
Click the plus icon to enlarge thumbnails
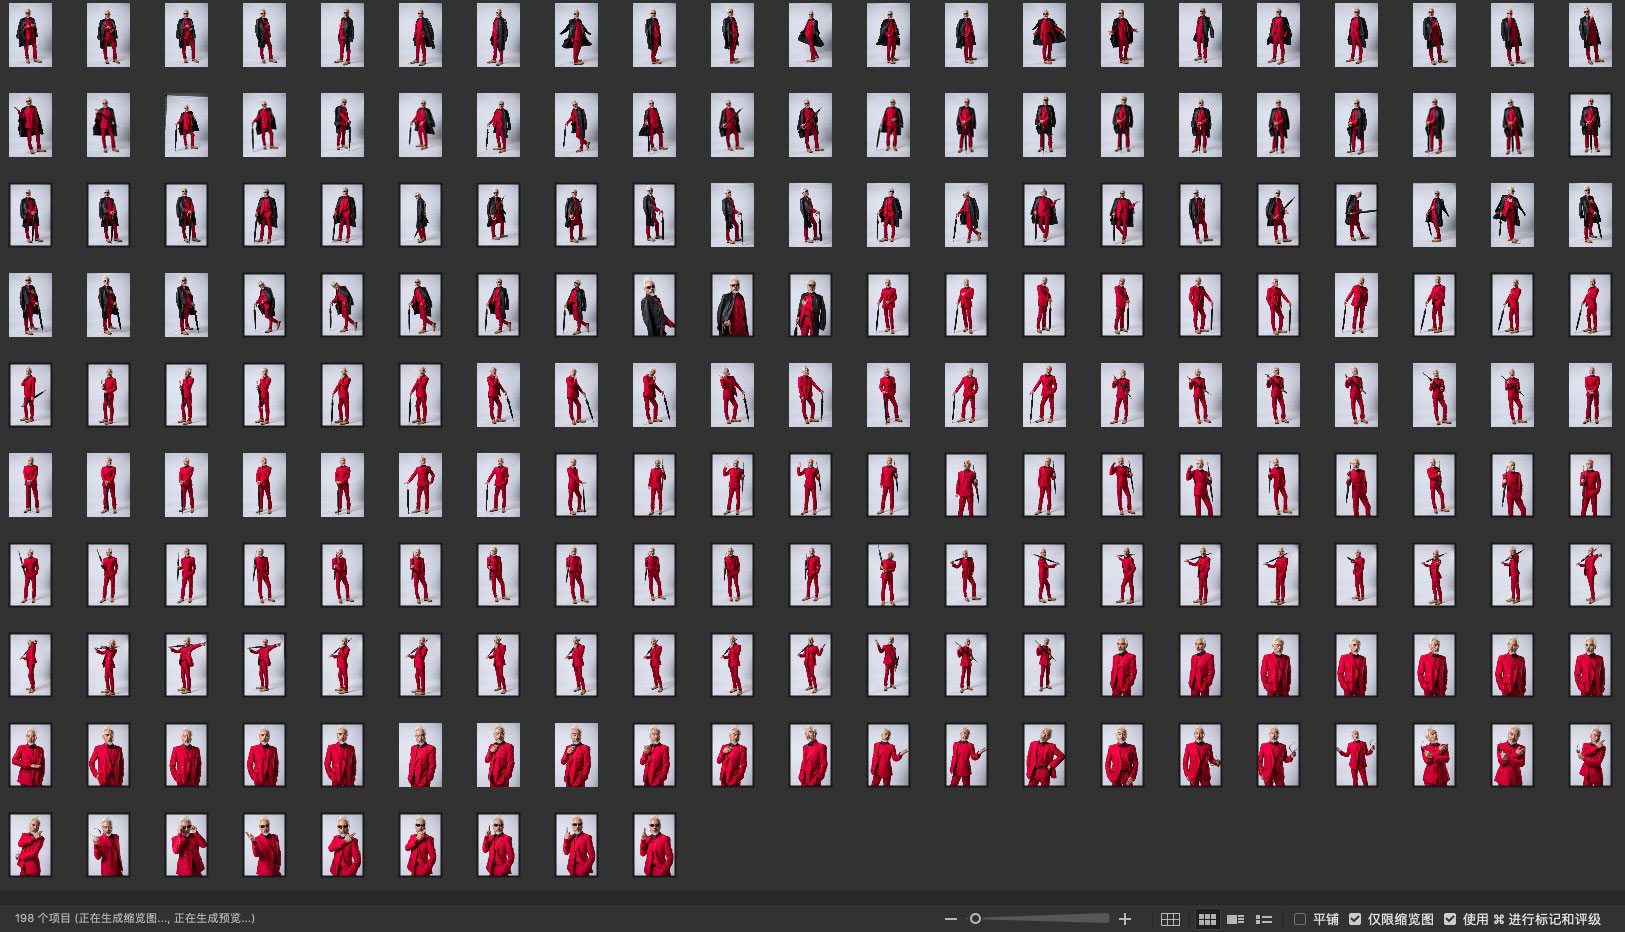[x=1125, y=919]
